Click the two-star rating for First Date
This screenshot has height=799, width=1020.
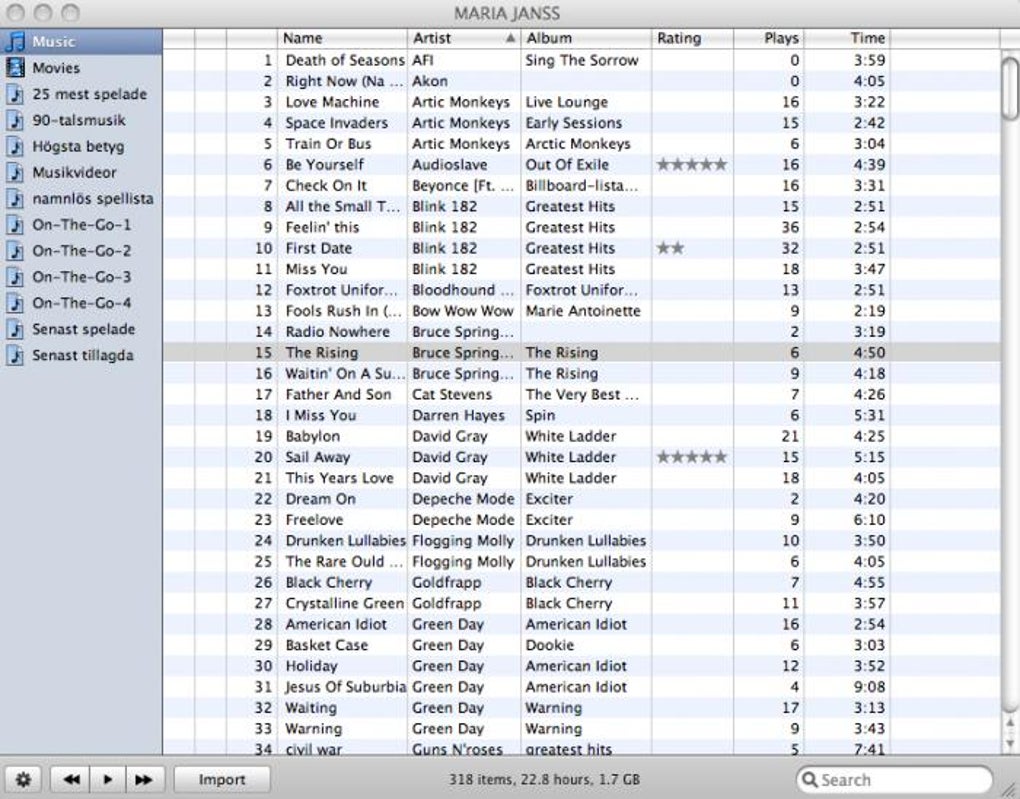[x=670, y=248]
